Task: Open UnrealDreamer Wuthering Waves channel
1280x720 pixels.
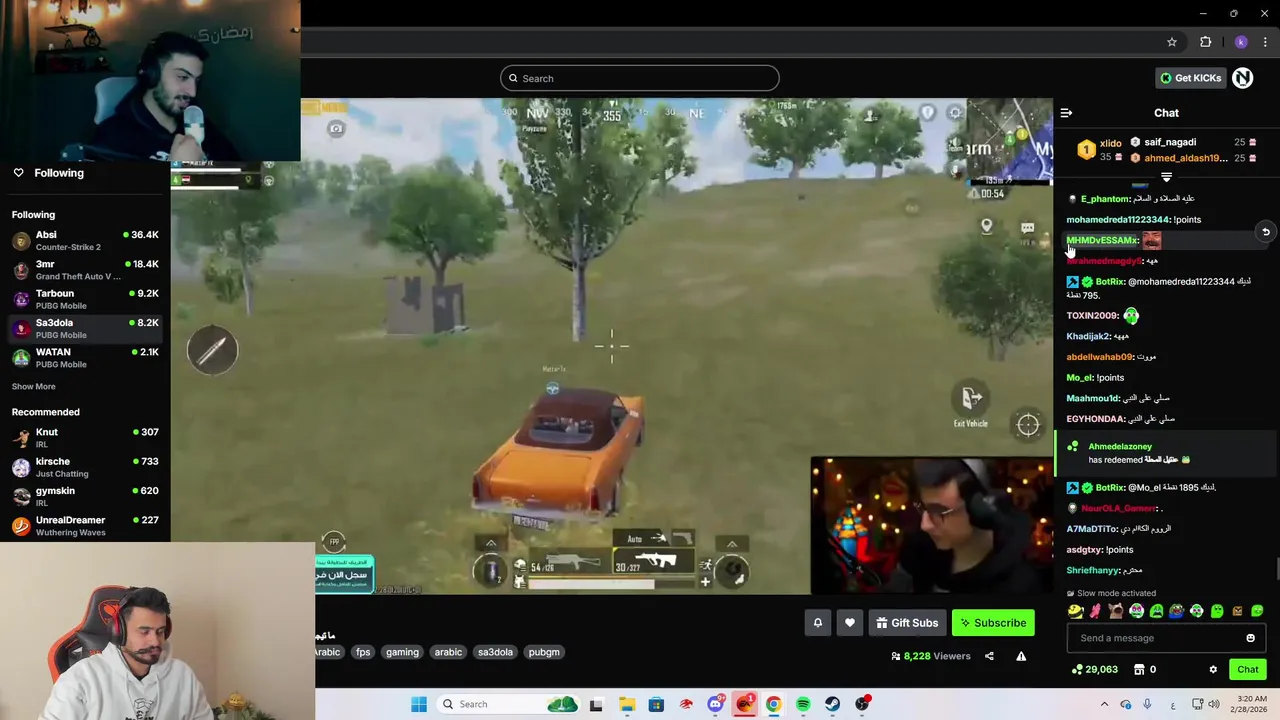Action: click(85, 526)
